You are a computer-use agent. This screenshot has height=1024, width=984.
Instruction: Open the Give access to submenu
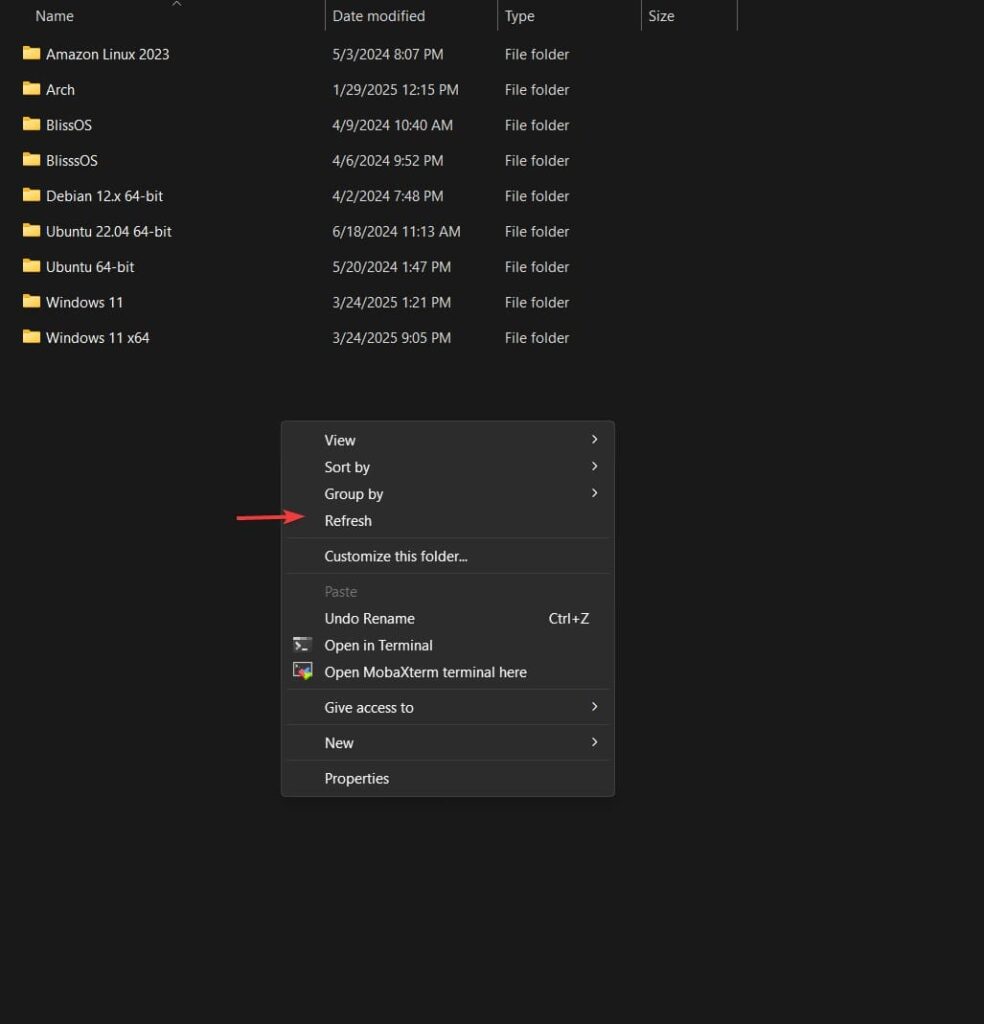pos(369,707)
